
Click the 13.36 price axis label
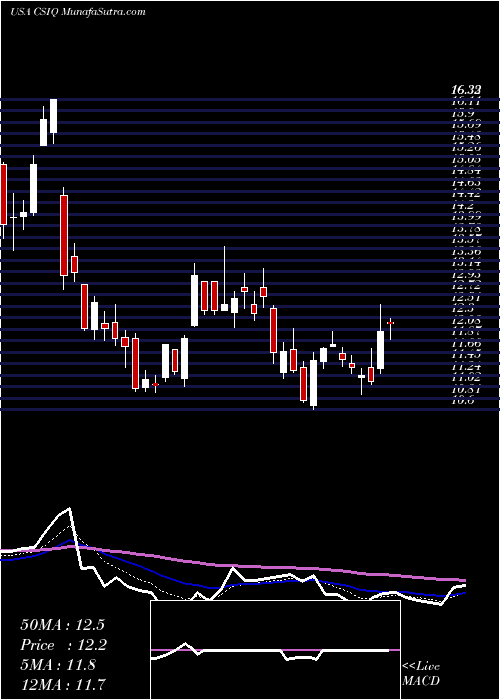tap(467, 252)
